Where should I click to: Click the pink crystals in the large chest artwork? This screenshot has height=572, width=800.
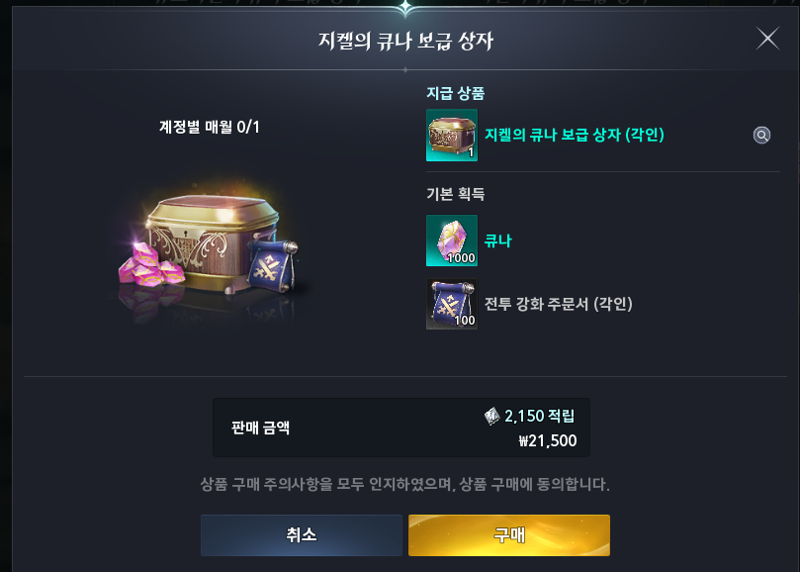click(151, 265)
